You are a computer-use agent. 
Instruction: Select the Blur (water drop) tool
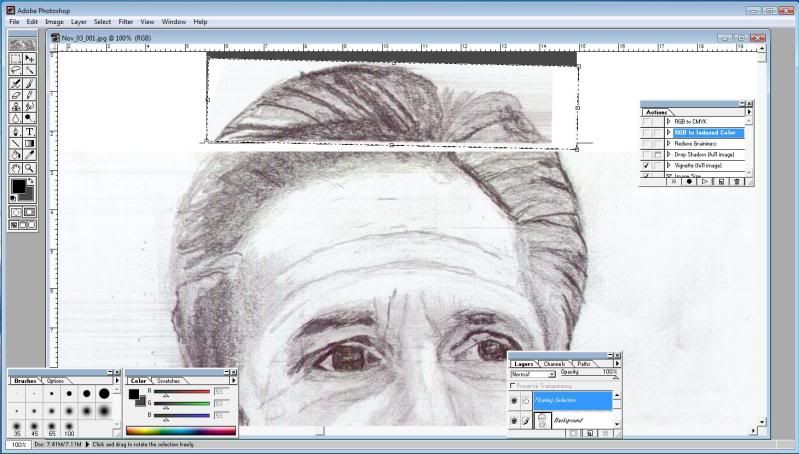pyautogui.click(x=16, y=118)
